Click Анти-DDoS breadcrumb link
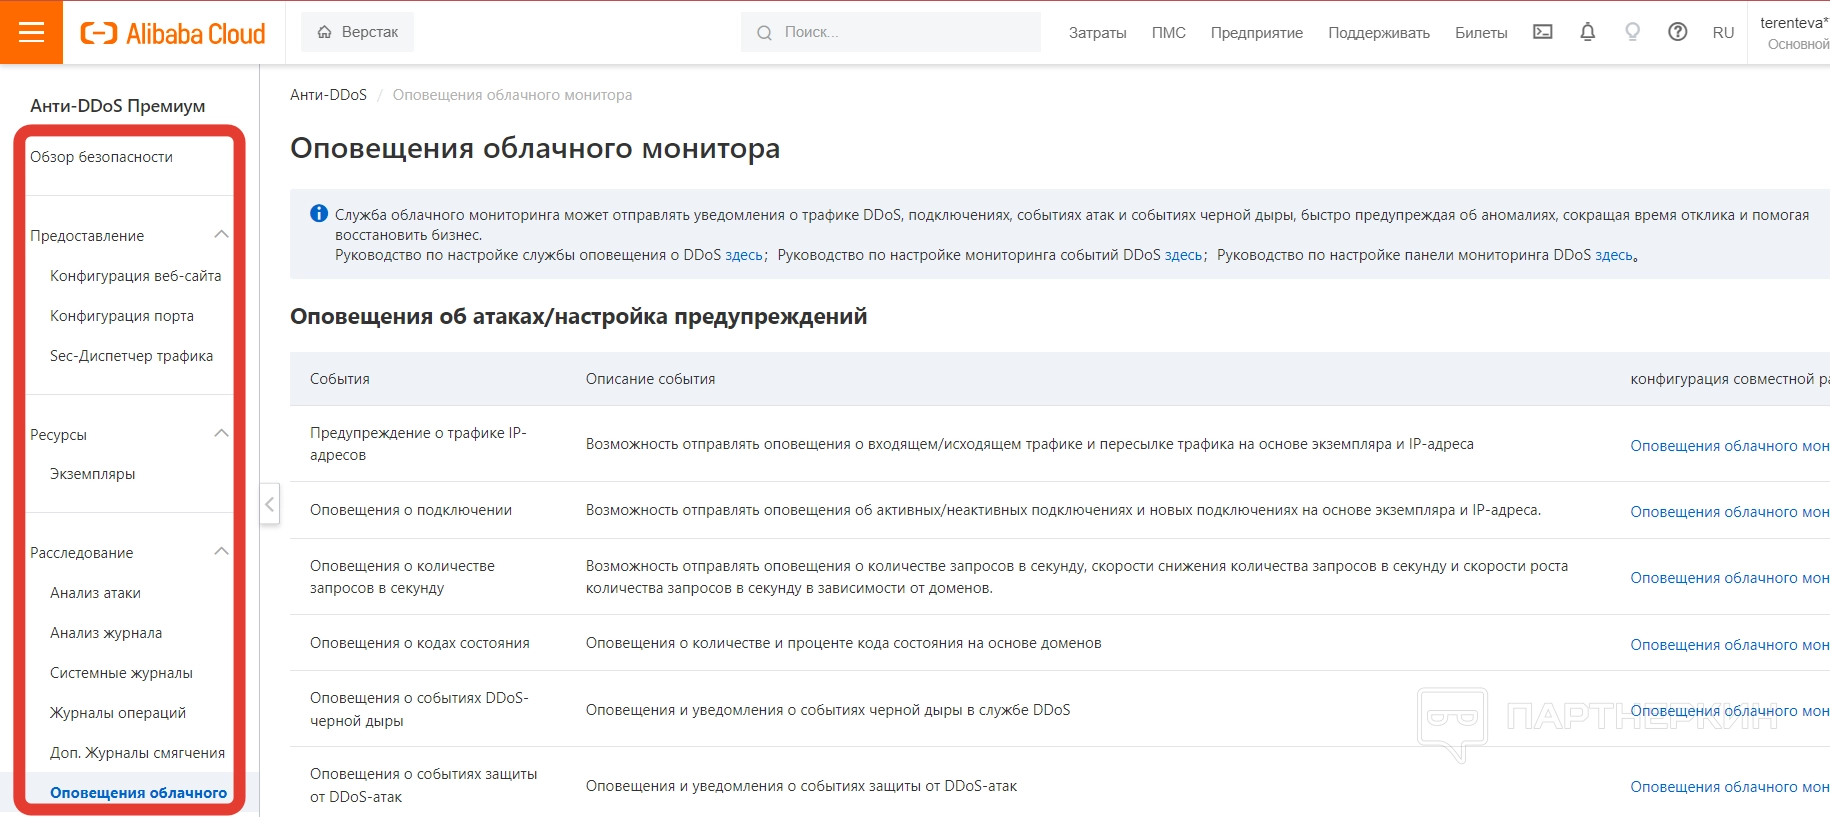The width and height of the screenshot is (1830, 817). pyautogui.click(x=328, y=95)
